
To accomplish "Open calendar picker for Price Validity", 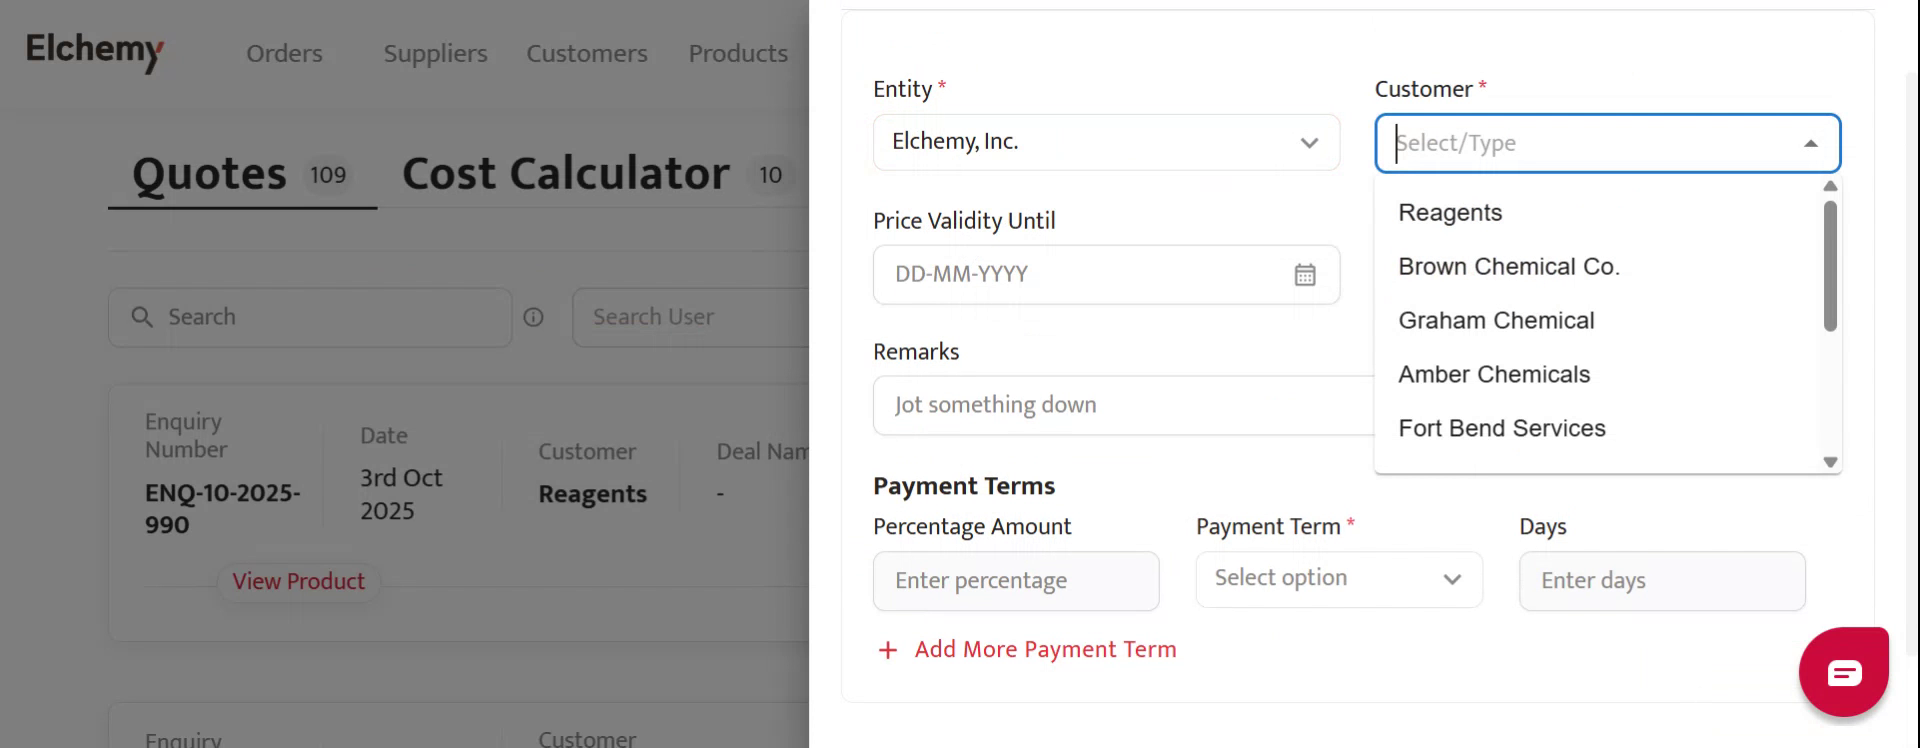I will click(x=1304, y=275).
